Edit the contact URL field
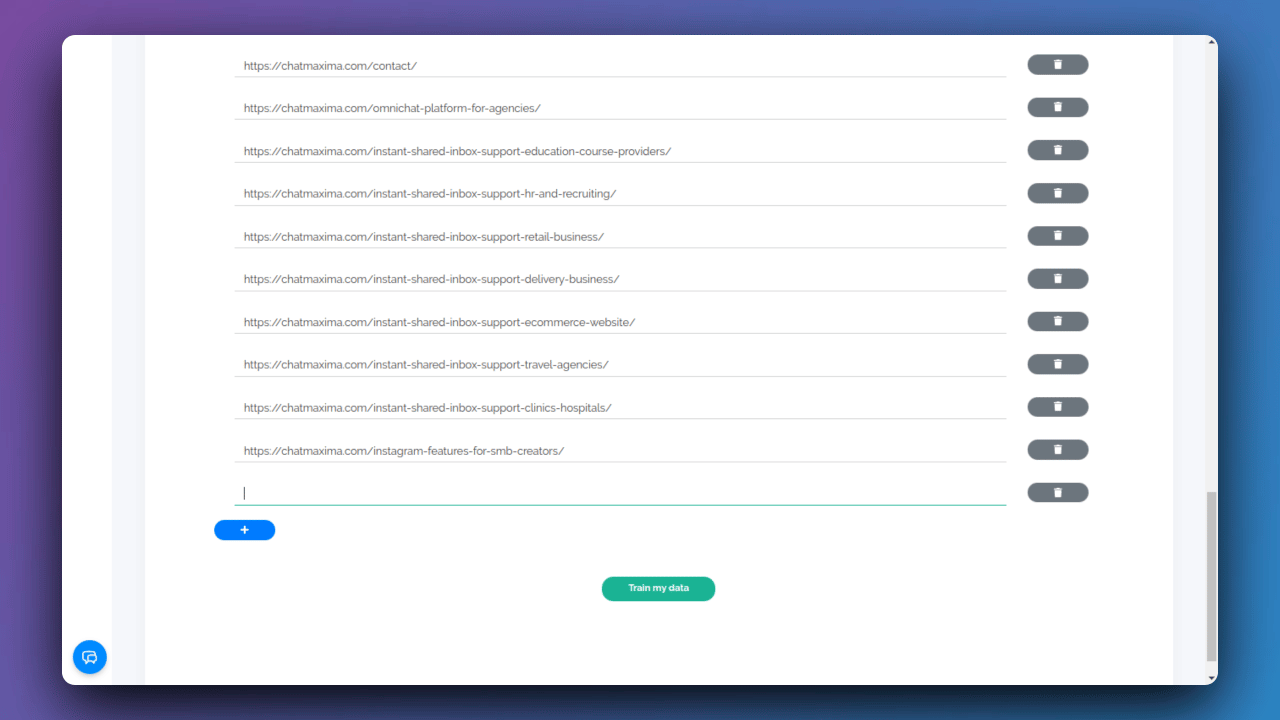Screen dimensions: 1280x720 [x=620, y=65]
